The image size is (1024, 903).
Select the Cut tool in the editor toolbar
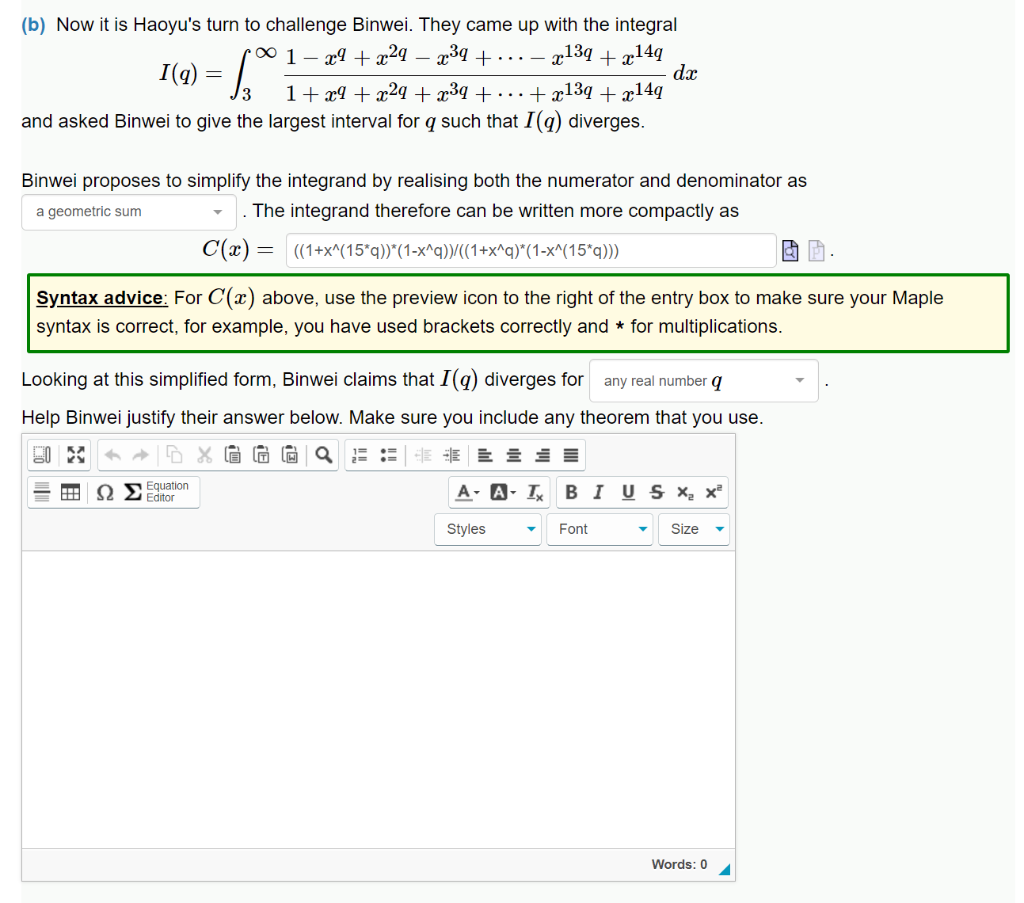[203, 455]
